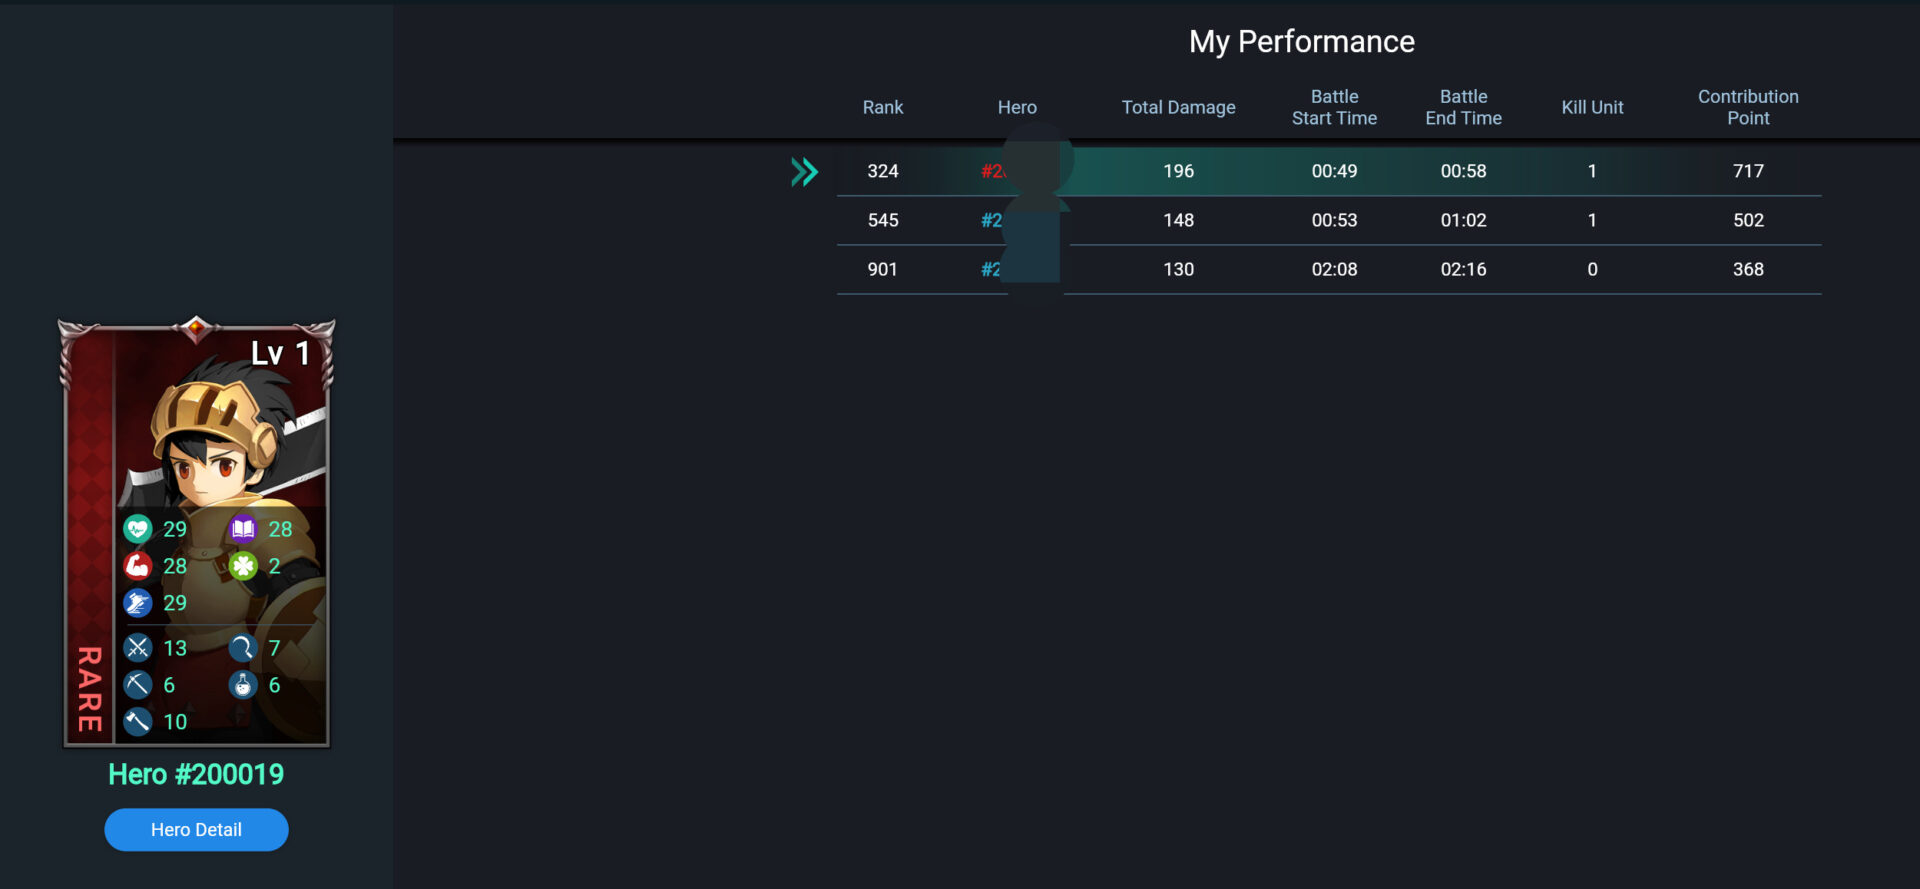Click the RARE rarity label on card
Image resolution: width=1920 pixels, height=889 pixels.
coord(90,689)
